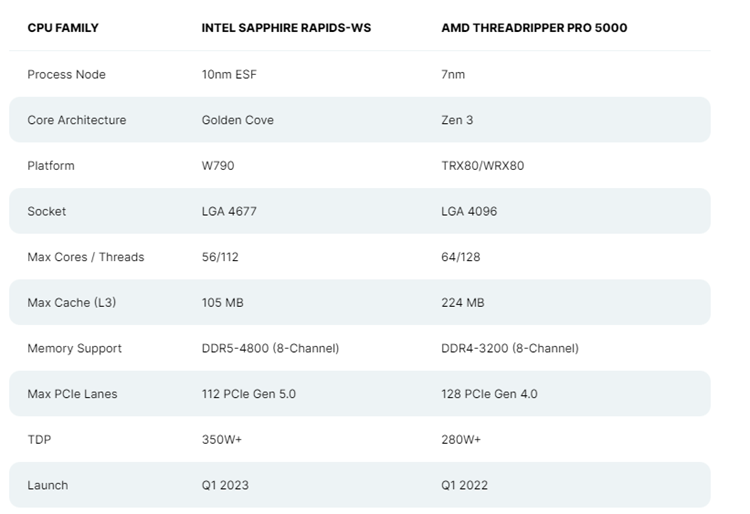The height and width of the screenshot is (514, 750).
Task: Click the 'DDR5-4800 (8-Channel)' cell
Action: [x=270, y=348]
